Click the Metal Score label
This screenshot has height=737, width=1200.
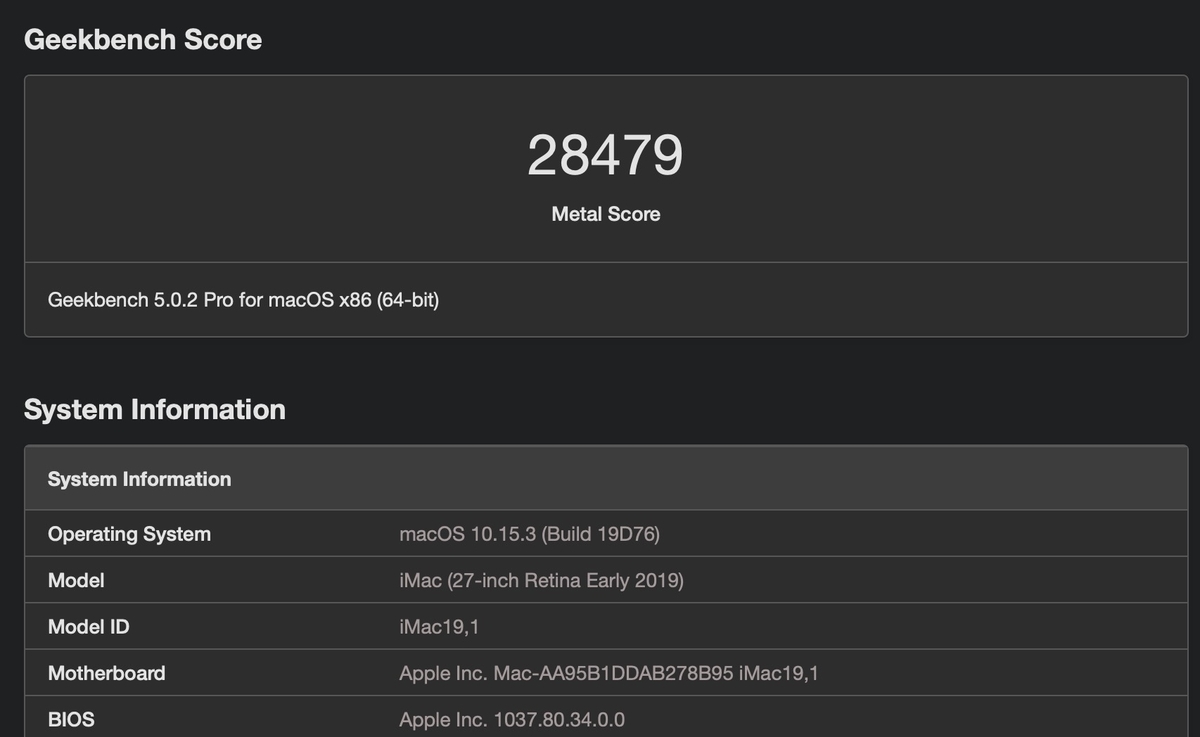[x=606, y=214]
